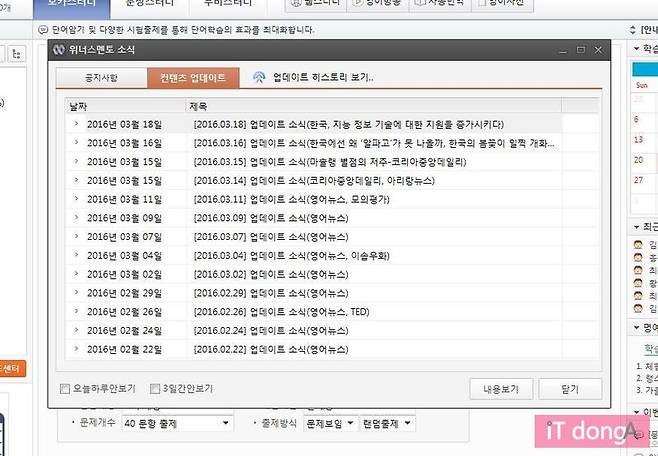Expand the 2016년 03월 04일 row arrow

click(76, 255)
